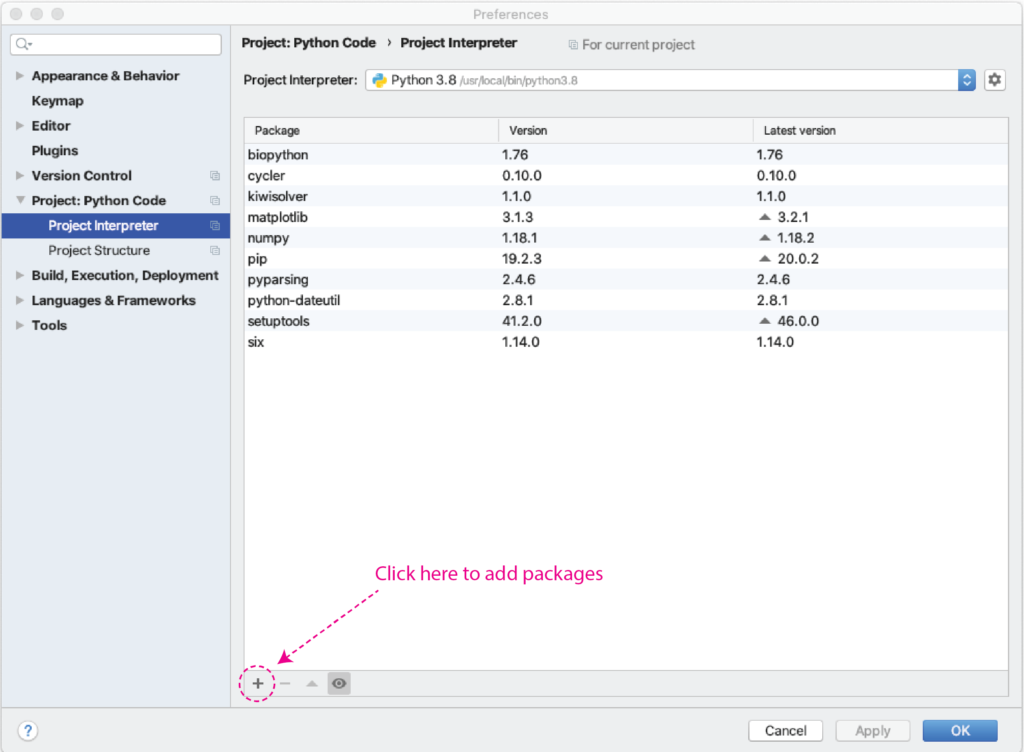1024x752 pixels.
Task: Click the upgrade package arrow icon
Action: click(312, 683)
